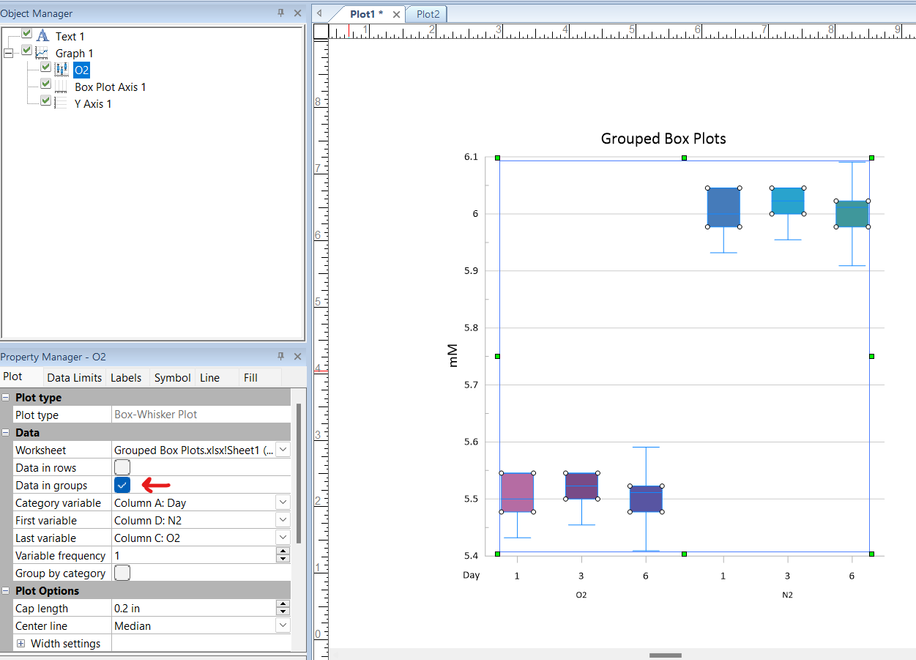Close the Plot1 tab with its X
The image size is (916, 660).
(396, 15)
